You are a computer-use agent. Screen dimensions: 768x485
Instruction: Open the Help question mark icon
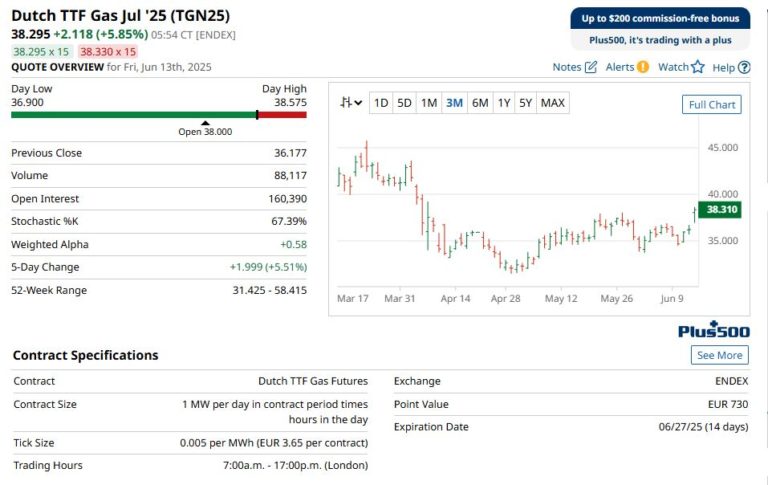tap(744, 67)
